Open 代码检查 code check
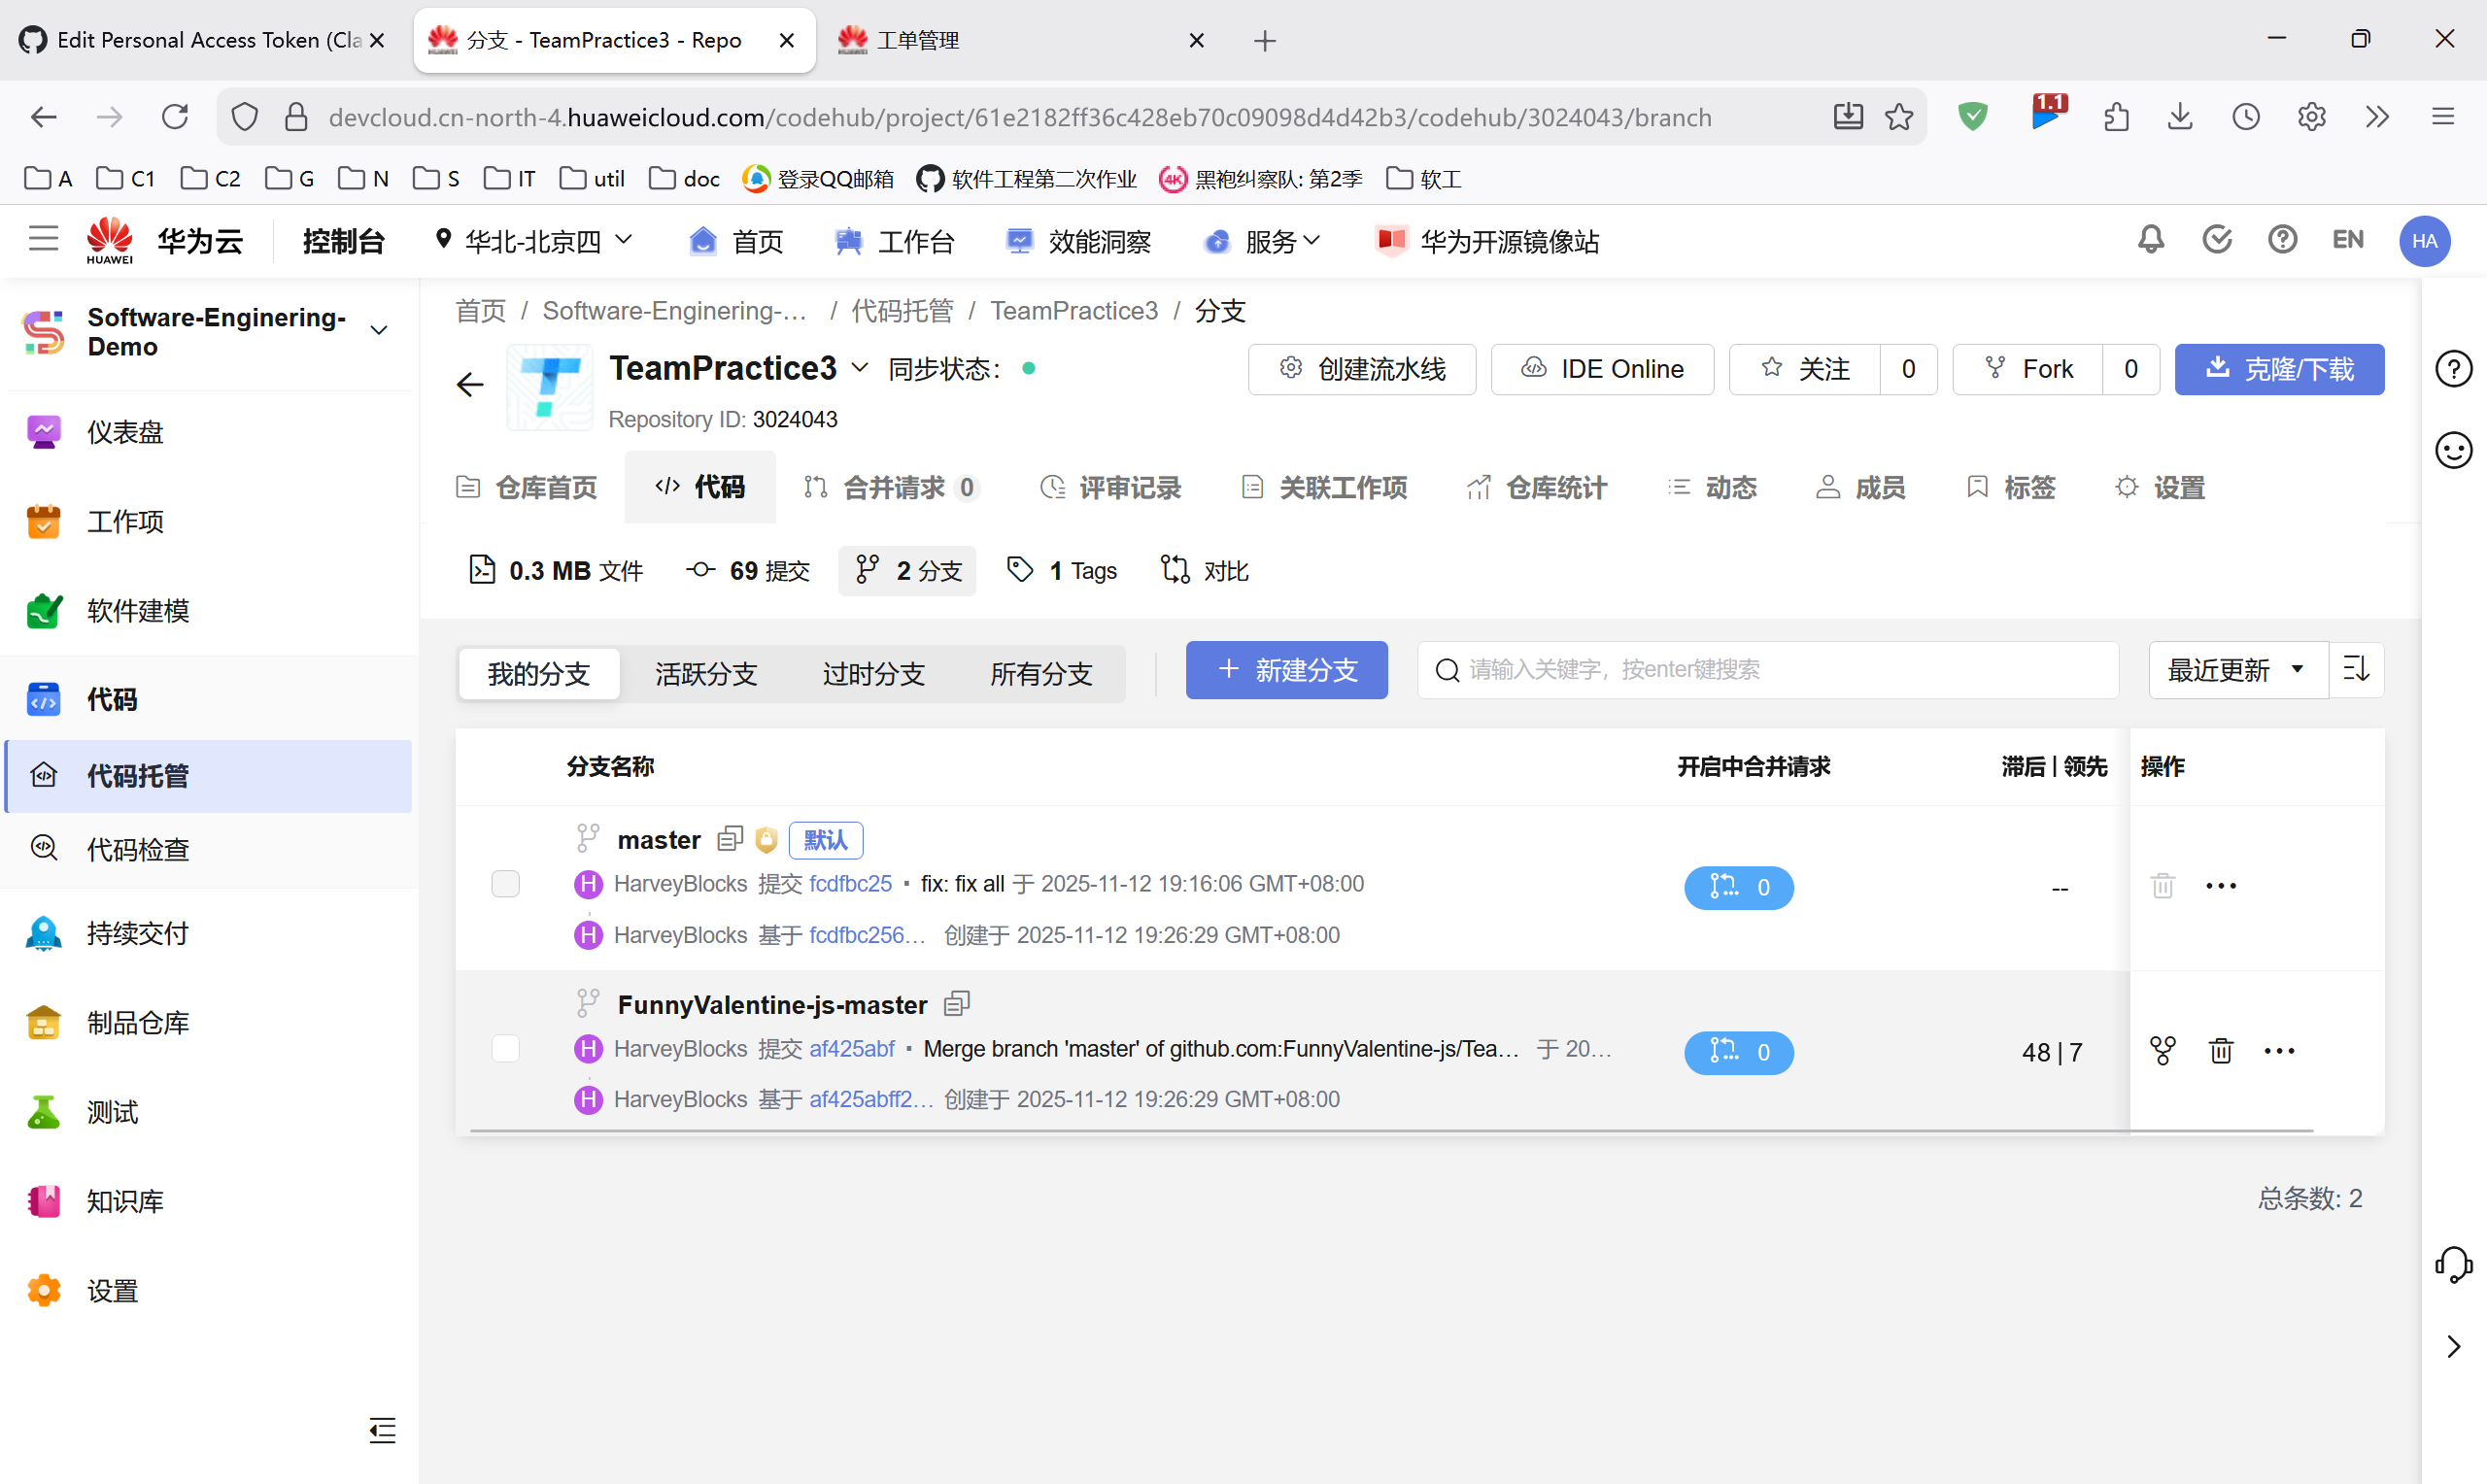The height and width of the screenshot is (1484, 2487). click(137, 848)
